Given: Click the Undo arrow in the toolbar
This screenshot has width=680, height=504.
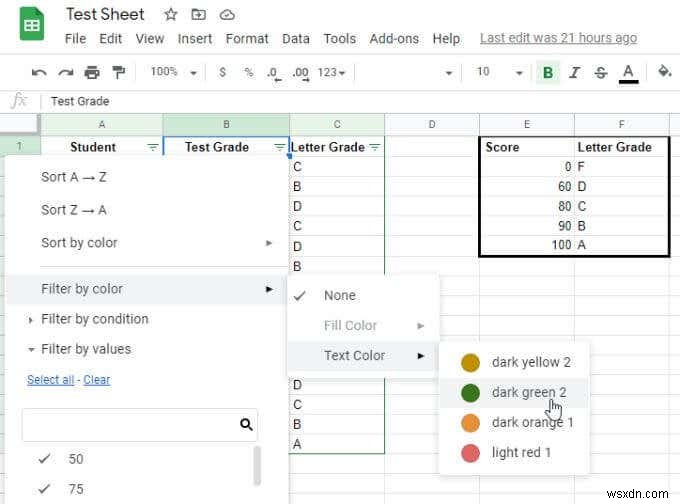Looking at the screenshot, I should 39,72.
